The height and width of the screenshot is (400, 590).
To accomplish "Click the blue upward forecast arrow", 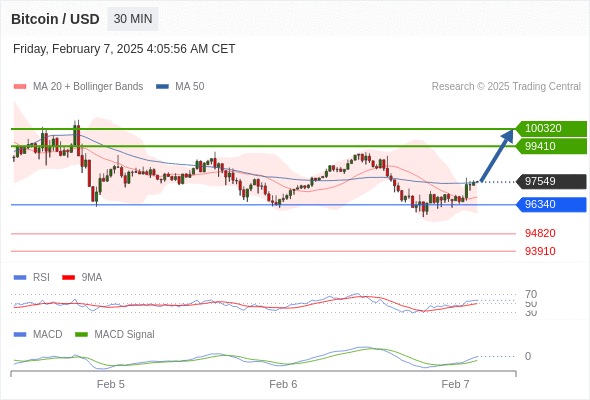I will [497, 156].
